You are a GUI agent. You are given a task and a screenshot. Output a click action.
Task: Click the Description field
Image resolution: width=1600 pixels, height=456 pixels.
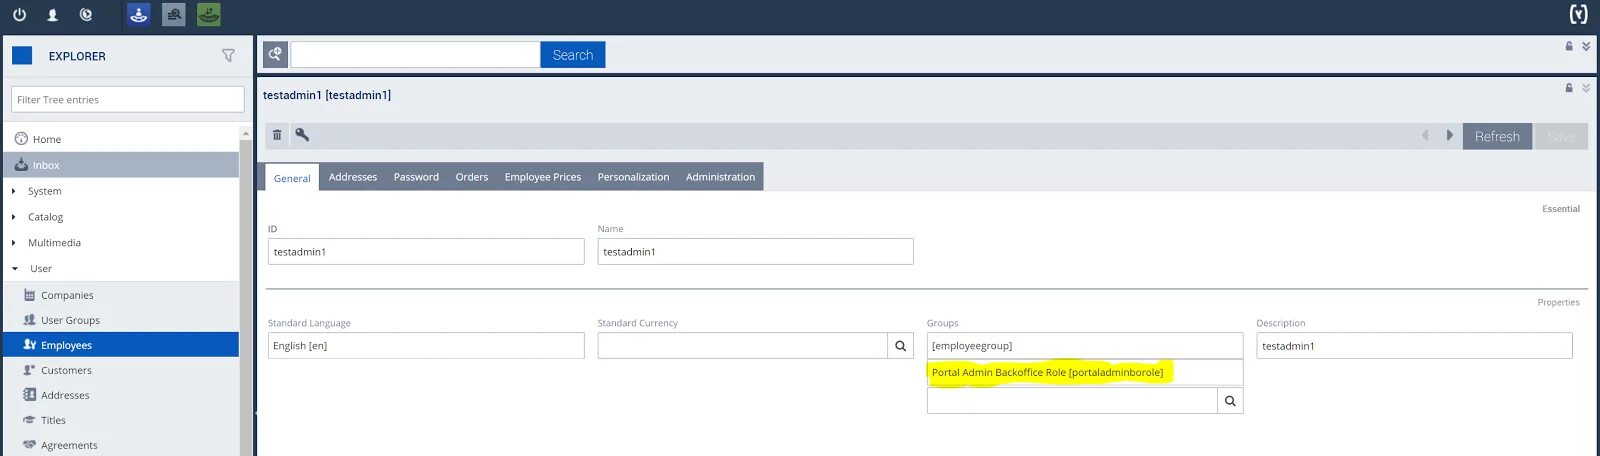(x=1414, y=346)
